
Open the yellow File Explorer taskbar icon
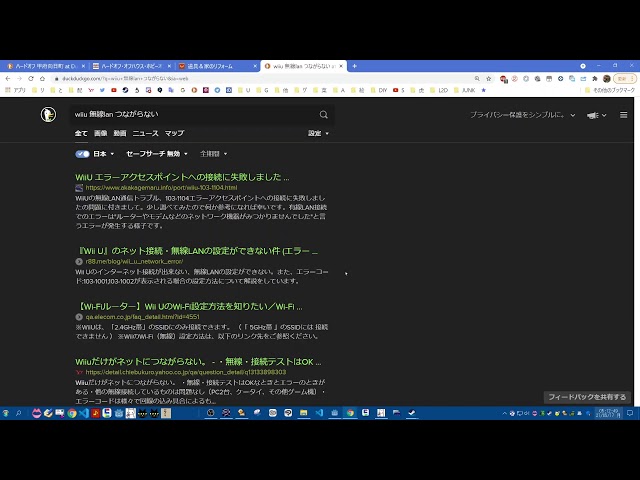point(303,413)
